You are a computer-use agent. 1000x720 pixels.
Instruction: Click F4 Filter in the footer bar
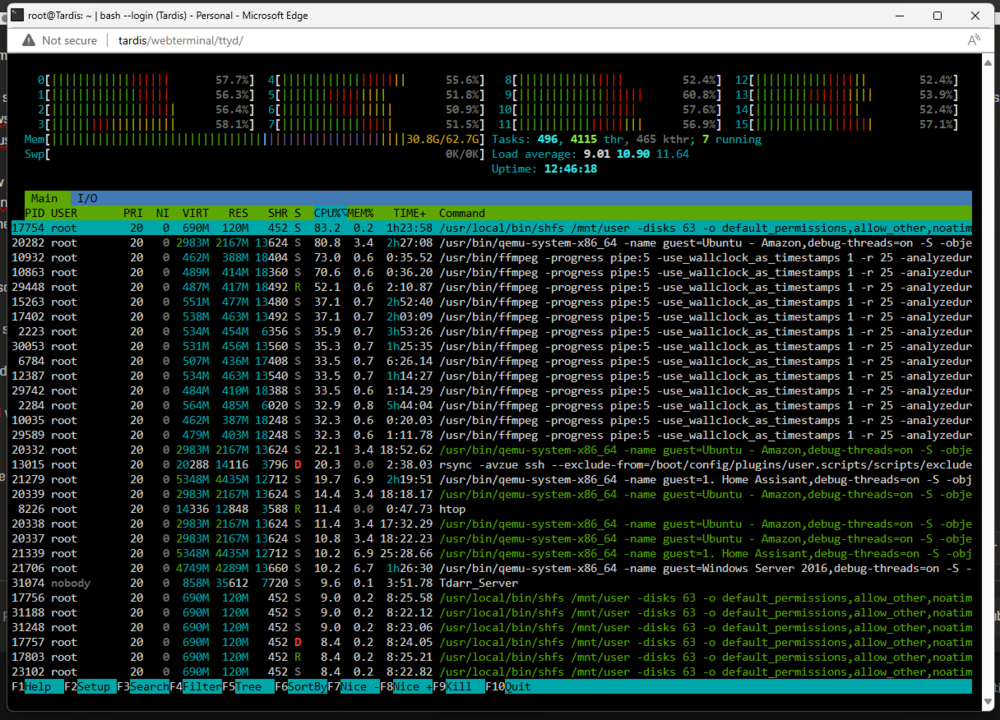195,687
